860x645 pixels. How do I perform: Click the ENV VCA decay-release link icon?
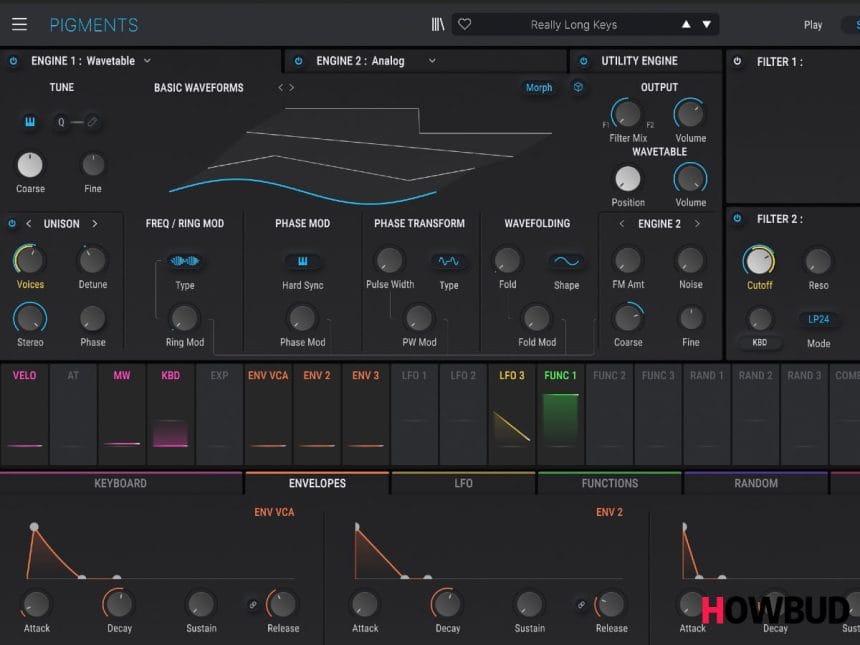point(251,604)
